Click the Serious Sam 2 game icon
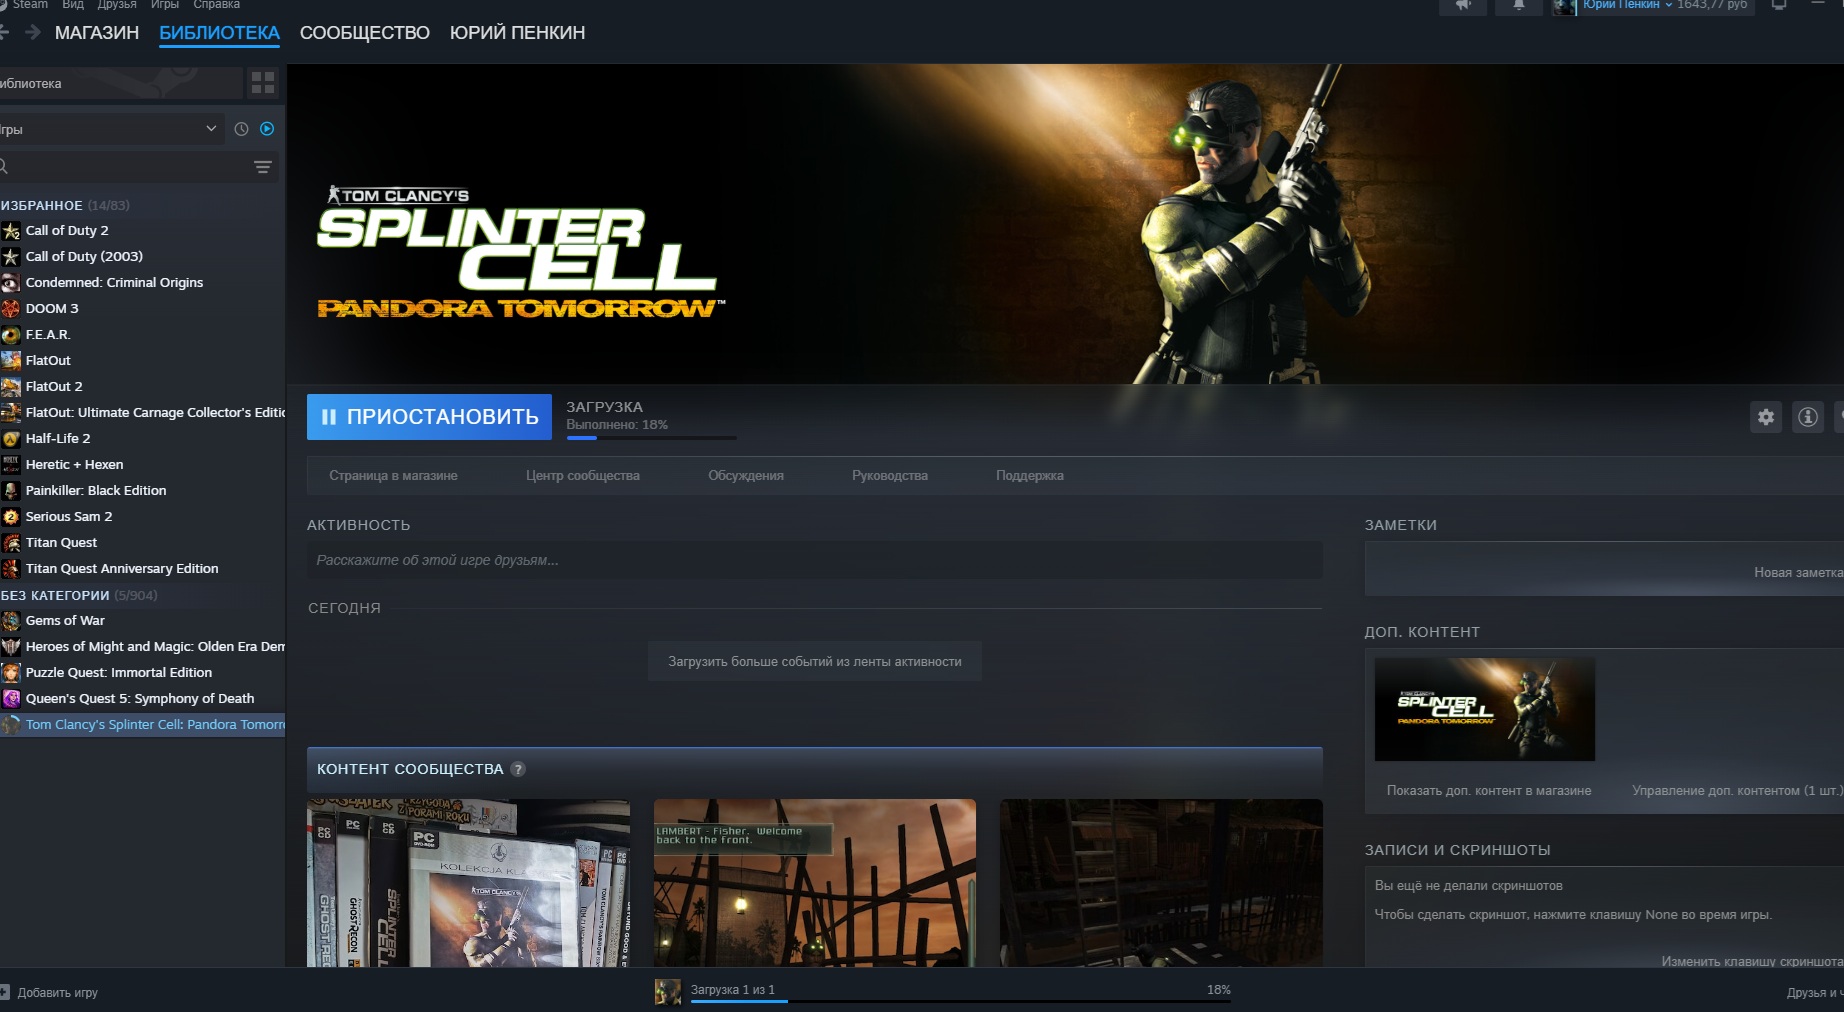The height and width of the screenshot is (1012, 1844). coord(11,517)
